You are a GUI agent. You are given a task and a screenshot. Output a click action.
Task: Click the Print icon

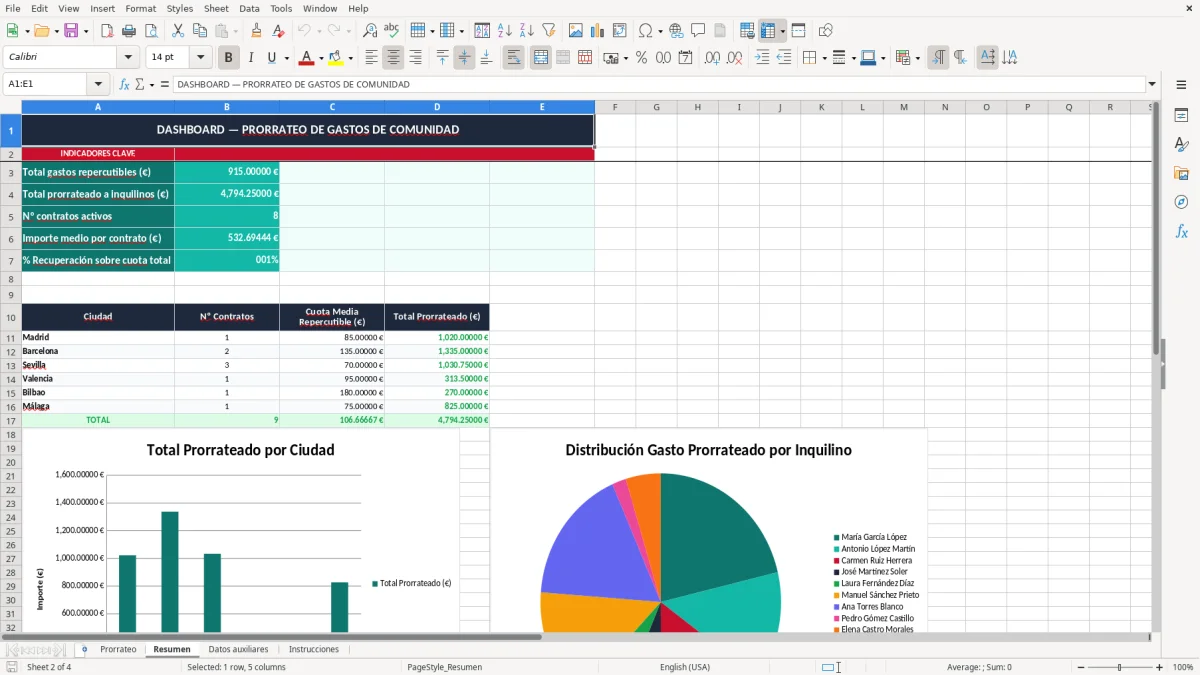click(x=129, y=31)
